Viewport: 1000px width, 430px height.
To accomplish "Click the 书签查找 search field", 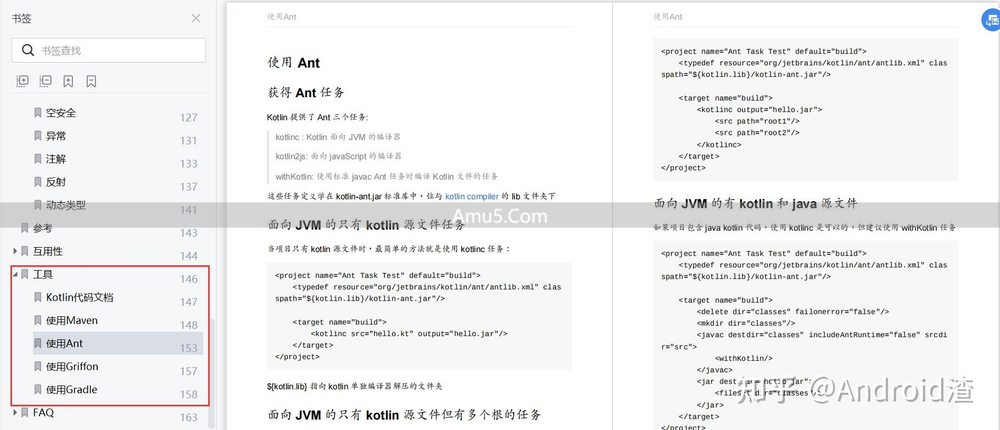I will pyautogui.click(x=108, y=50).
